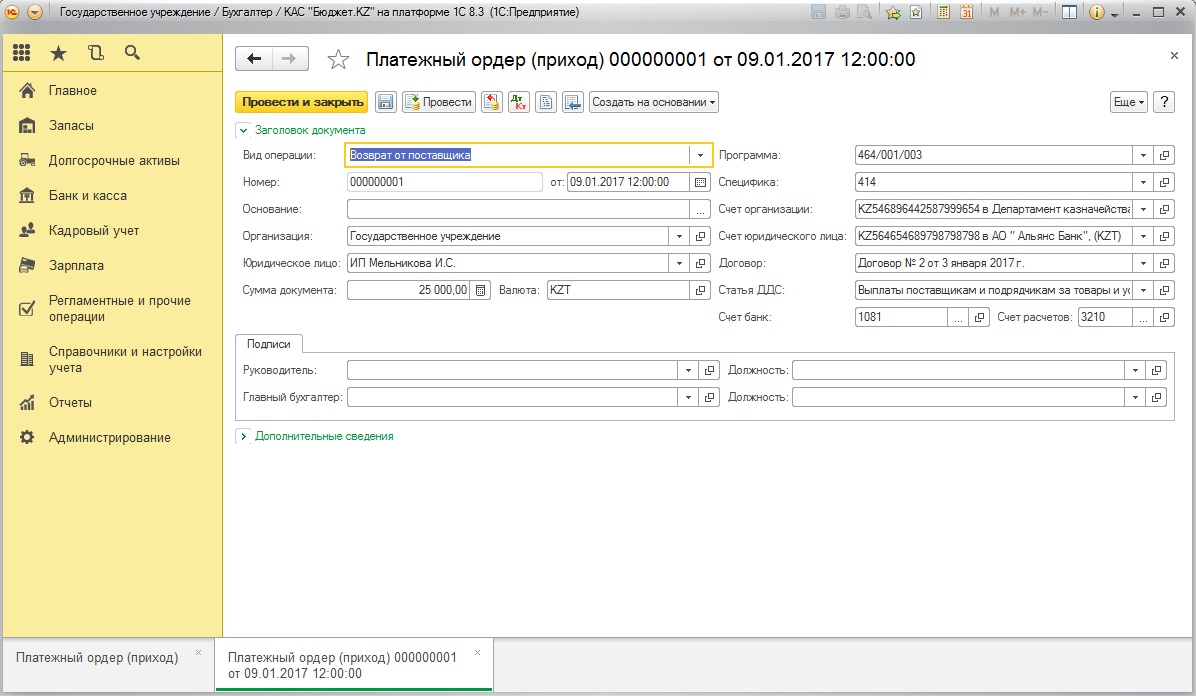This screenshot has width=1196, height=696.
Task: Click the ellipsis button in the Основание field
Action: (x=700, y=209)
